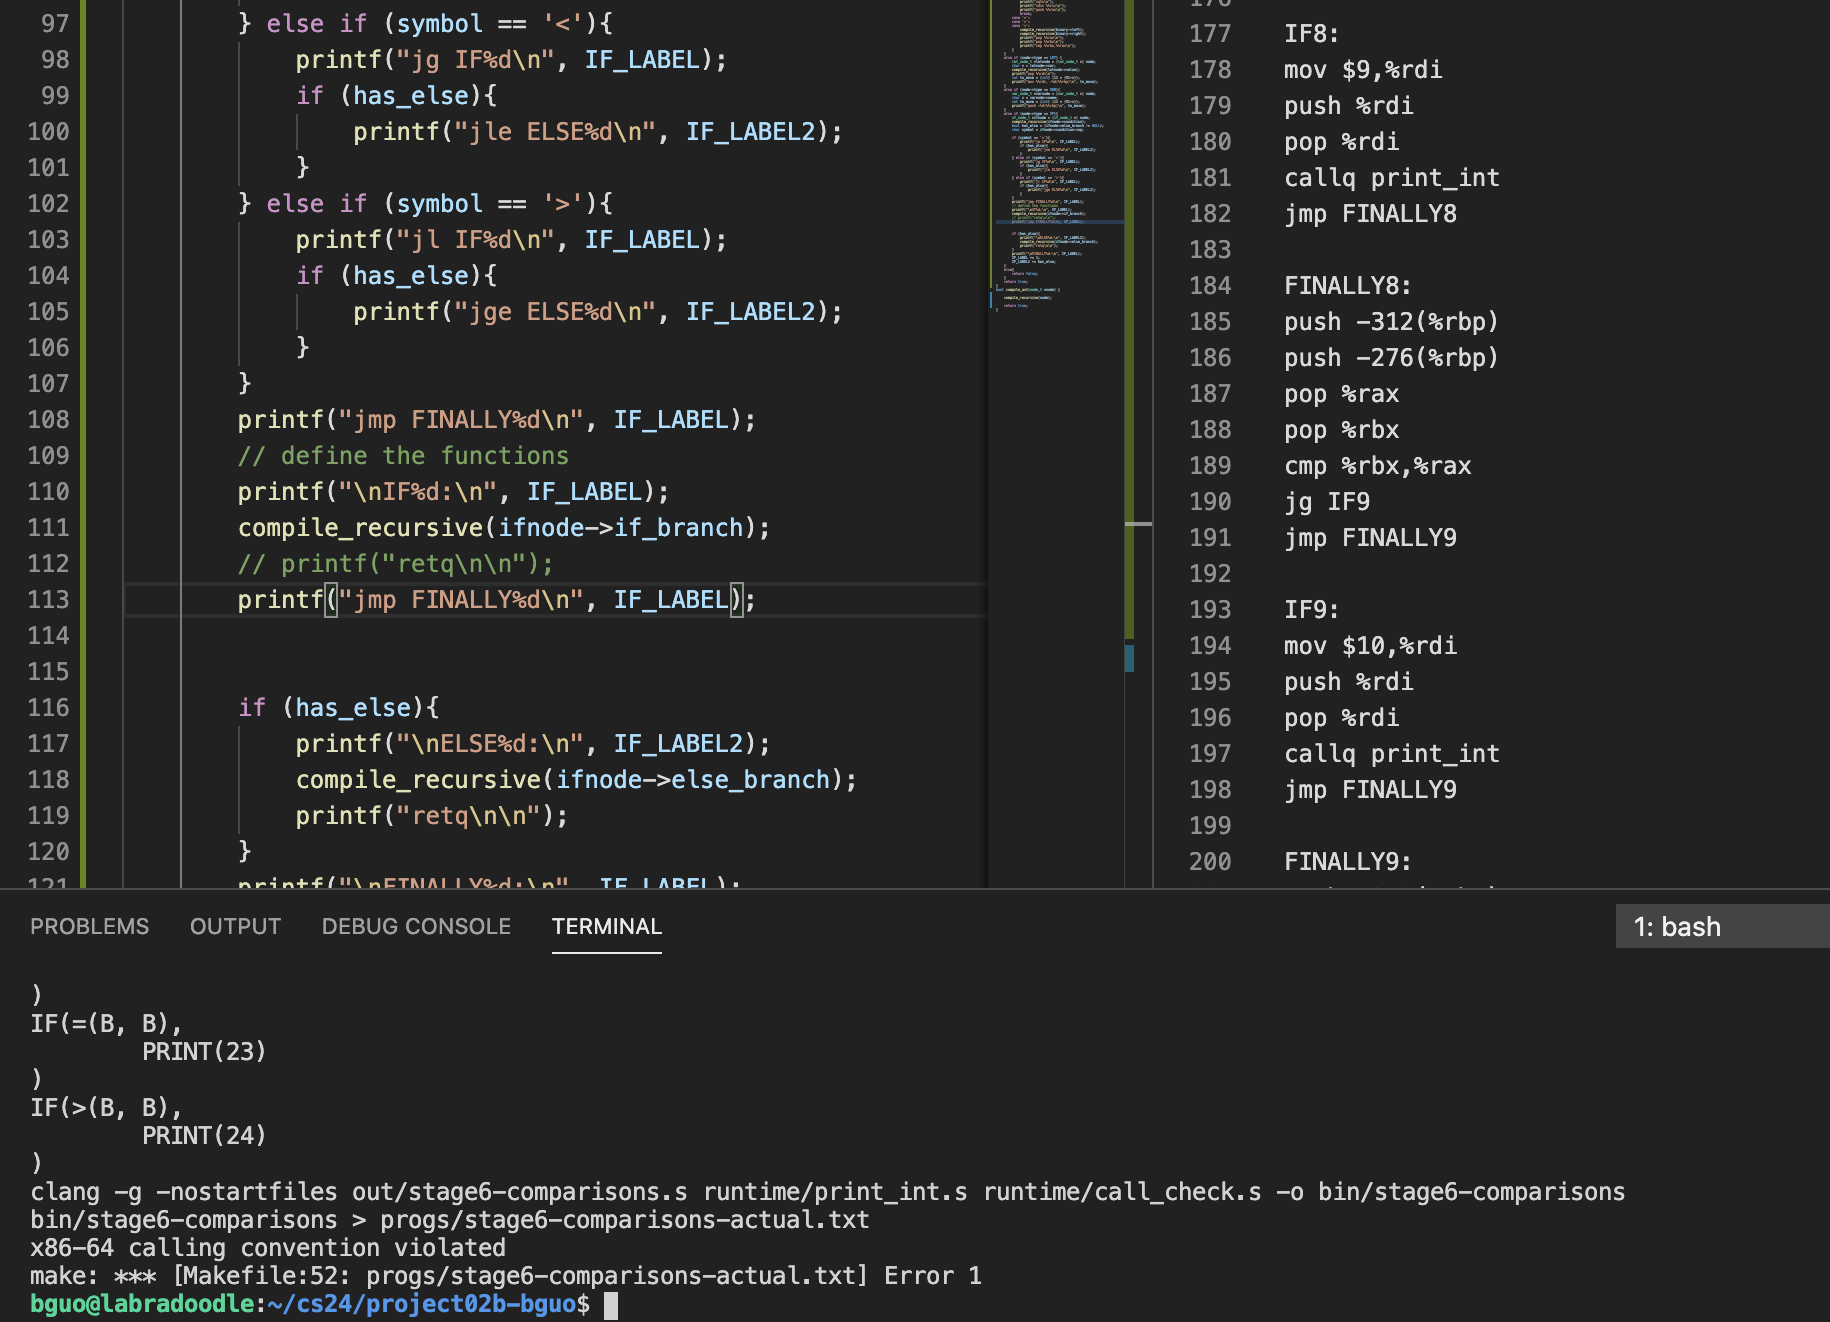
Task: Open the OUTPUT panel tab
Action: 235,926
